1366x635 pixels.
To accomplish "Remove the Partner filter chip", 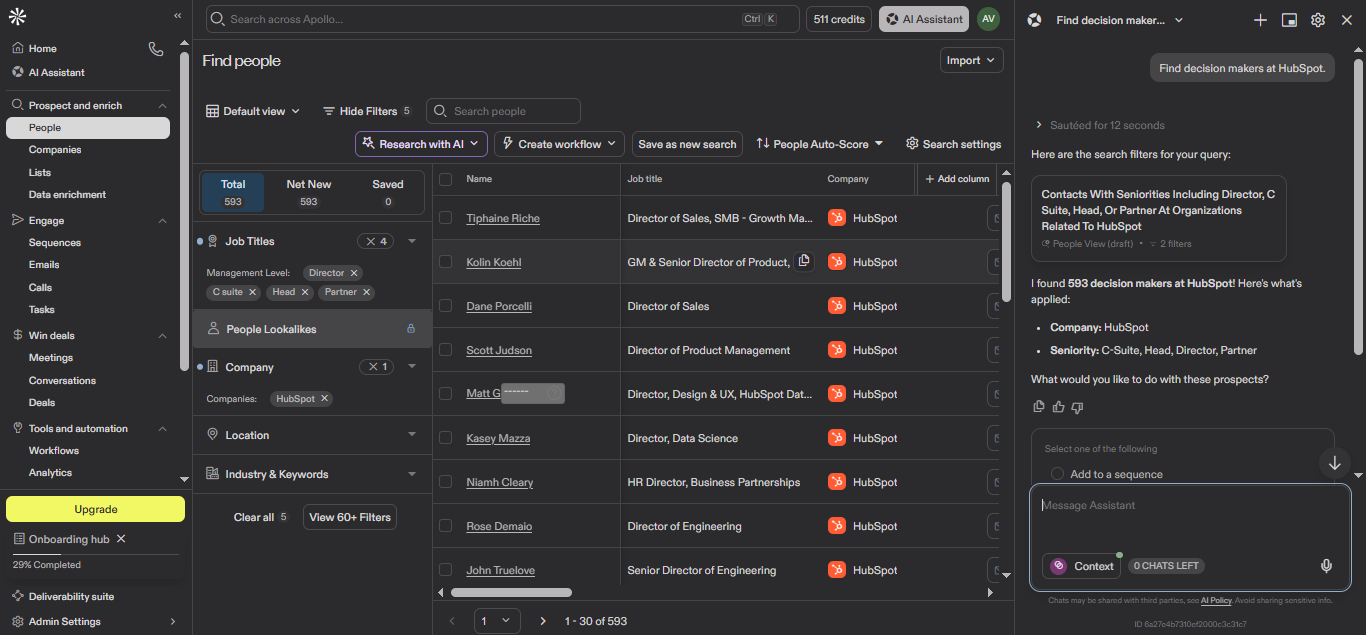I will (367, 292).
